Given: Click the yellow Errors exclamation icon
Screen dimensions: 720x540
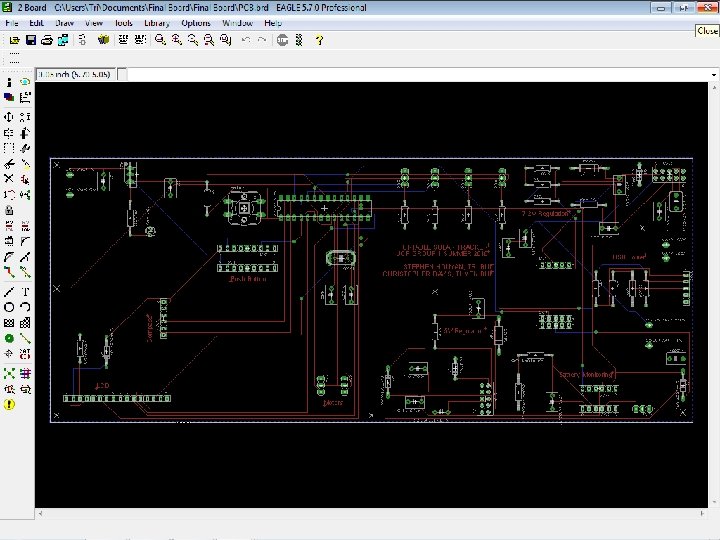Looking at the screenshot, I should [x=9, y=405].
